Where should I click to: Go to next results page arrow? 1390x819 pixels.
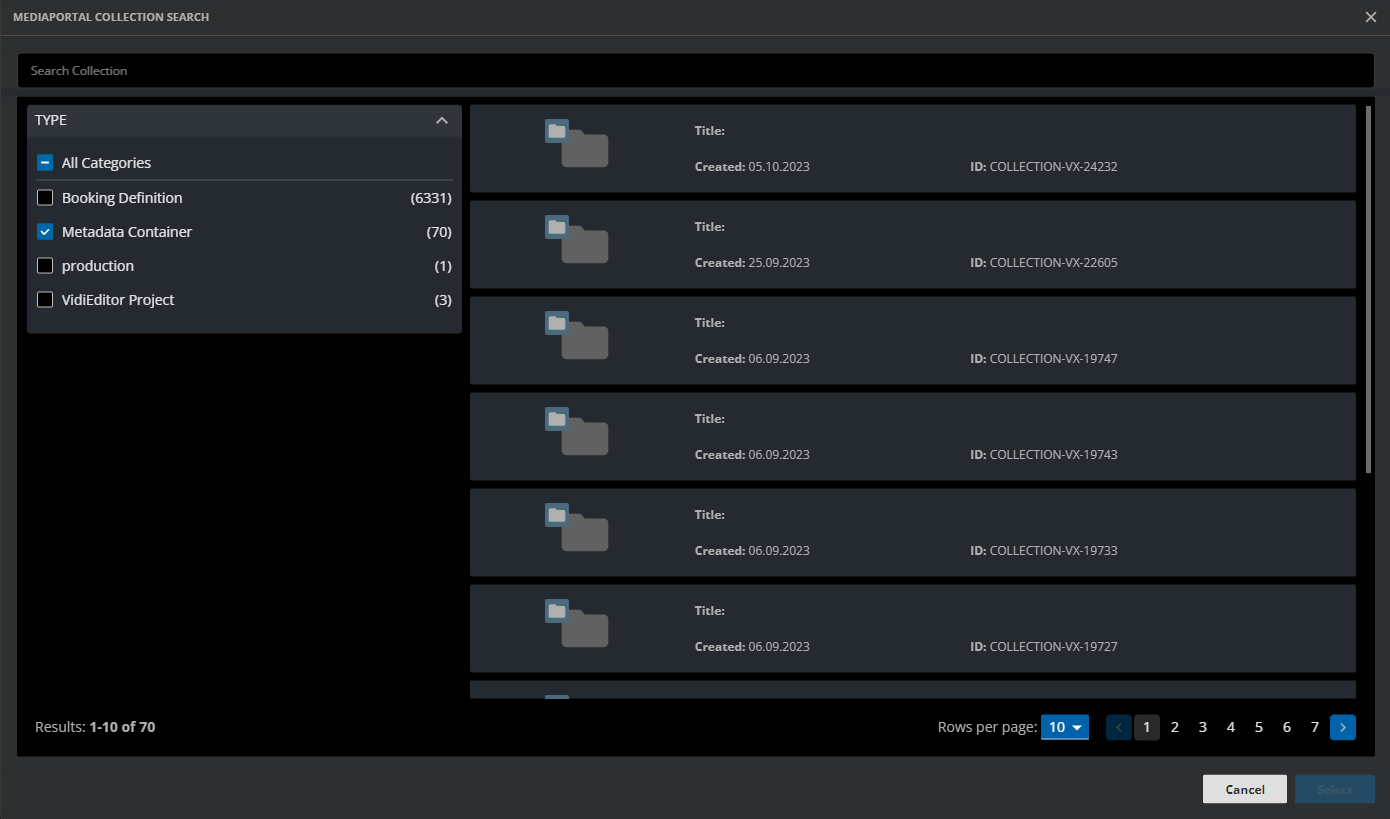[1342, 727]
